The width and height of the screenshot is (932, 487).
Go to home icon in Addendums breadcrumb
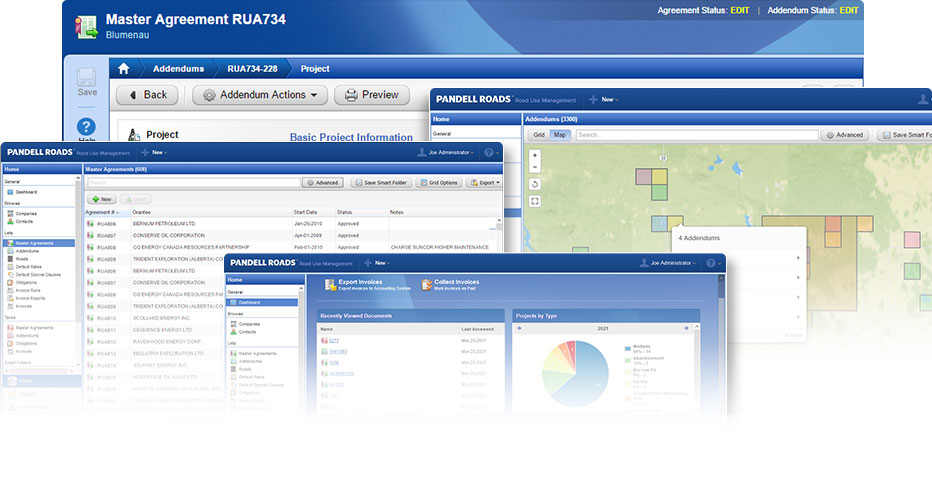[124, 68]
